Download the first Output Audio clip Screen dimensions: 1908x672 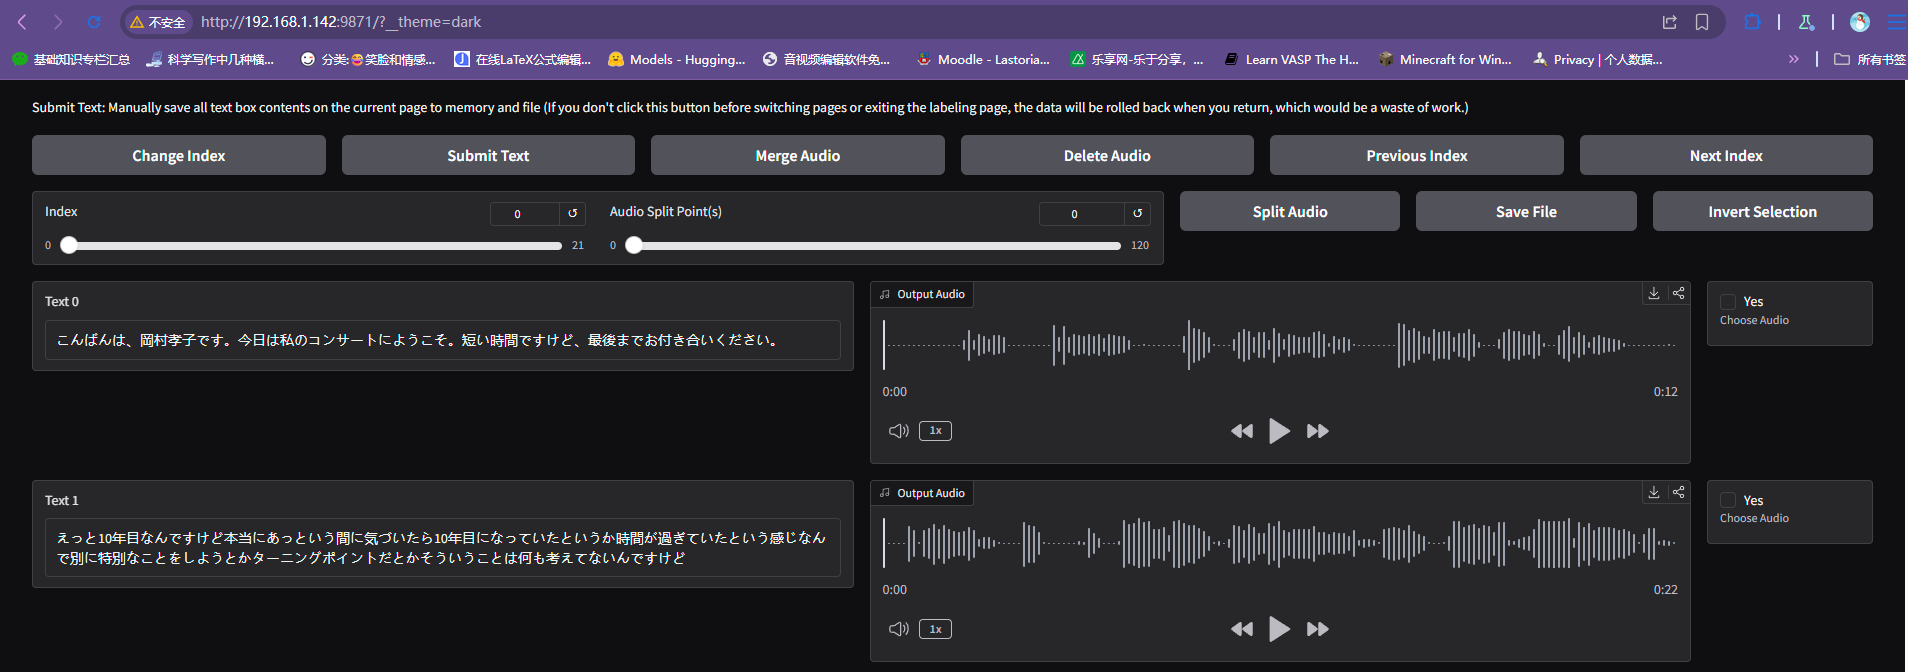tap(1654, 293)
